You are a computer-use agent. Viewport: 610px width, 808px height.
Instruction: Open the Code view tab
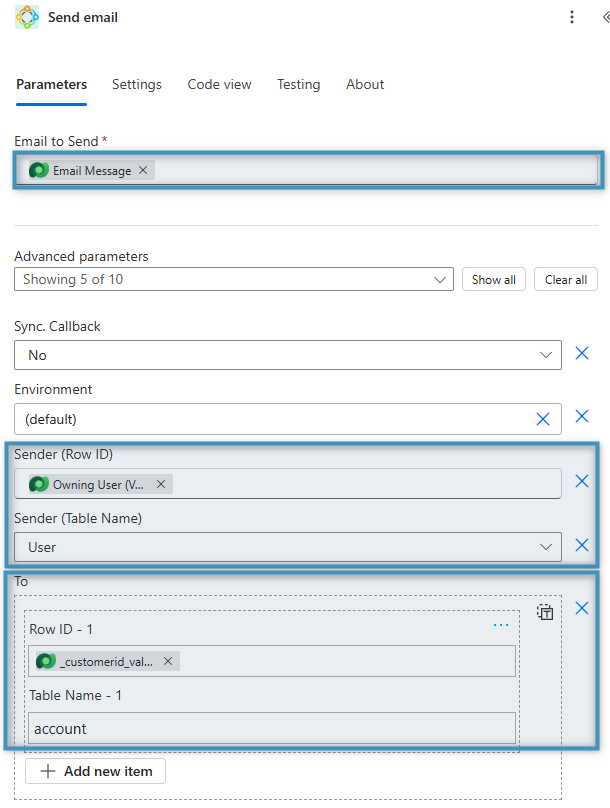pyautogui.click(x=219, y=85)
